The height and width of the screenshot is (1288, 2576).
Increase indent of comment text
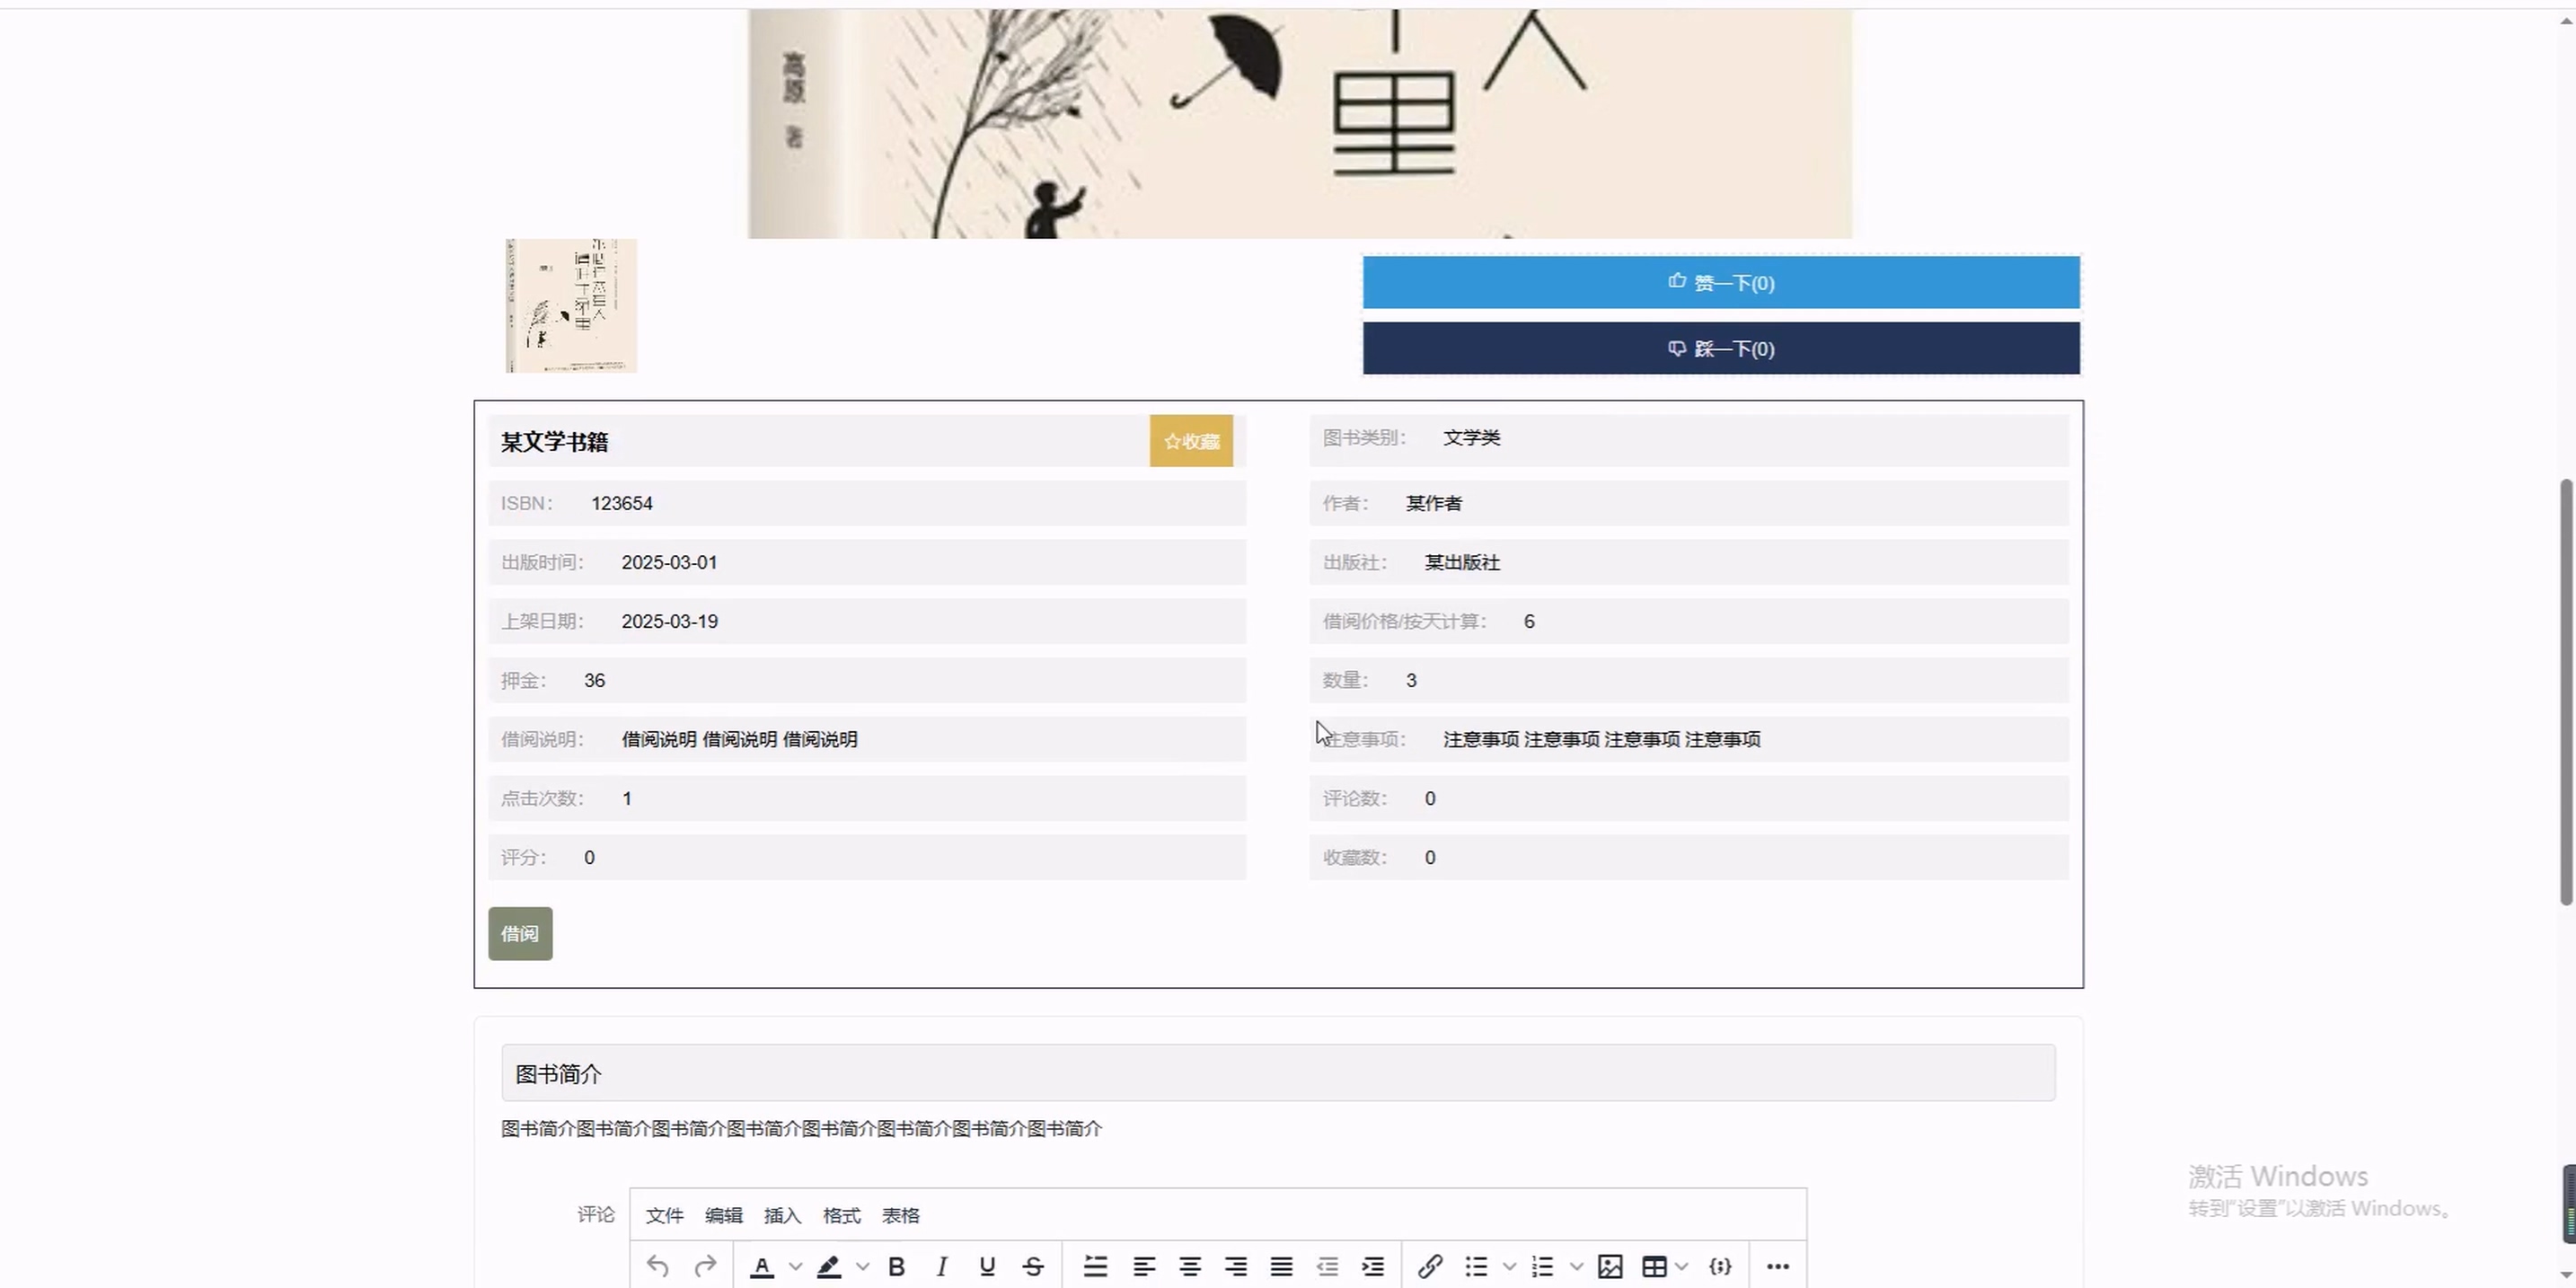[x=1373, y=1267]
